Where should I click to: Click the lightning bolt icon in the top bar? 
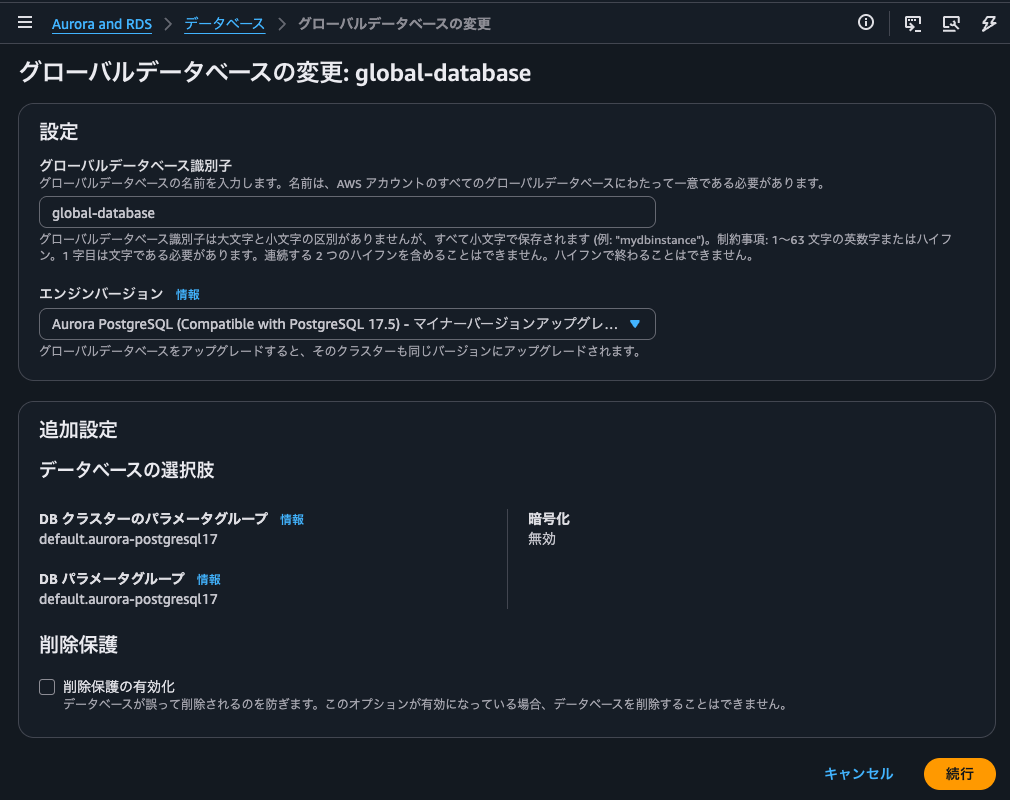click(x=989, y=22)
